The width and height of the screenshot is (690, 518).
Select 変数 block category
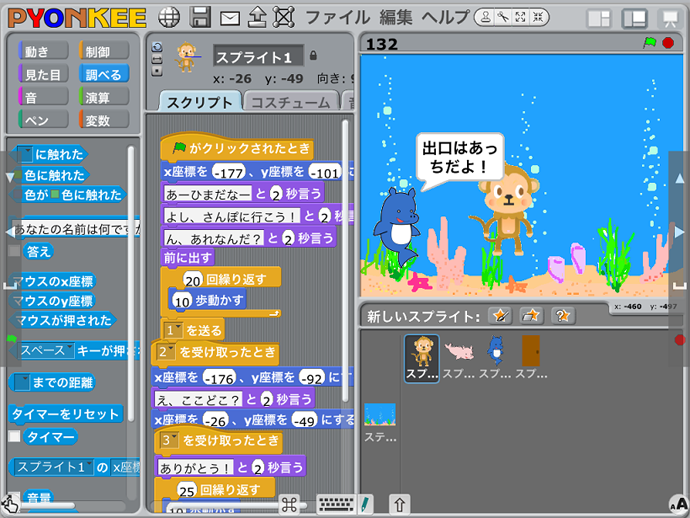pos(104,120)
